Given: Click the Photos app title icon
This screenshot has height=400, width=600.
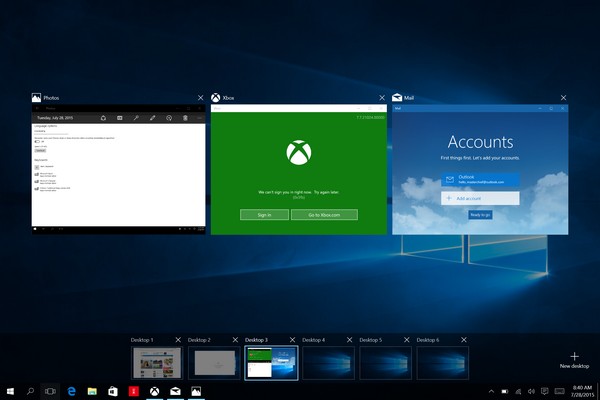Looking at the screenshot, I should click(36, 98).
